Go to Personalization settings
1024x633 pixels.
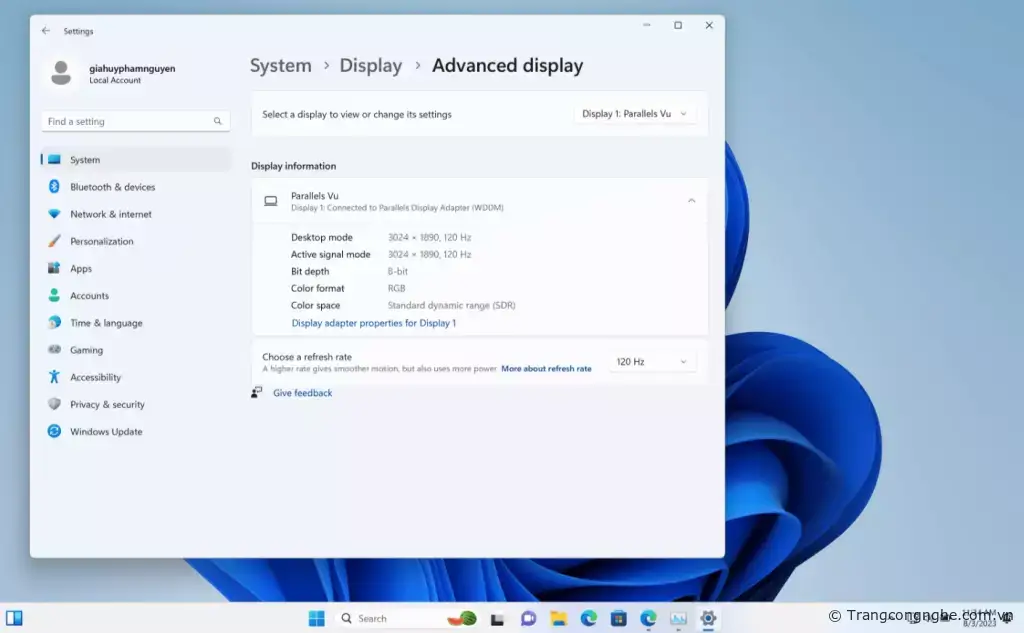coord(101,241)
